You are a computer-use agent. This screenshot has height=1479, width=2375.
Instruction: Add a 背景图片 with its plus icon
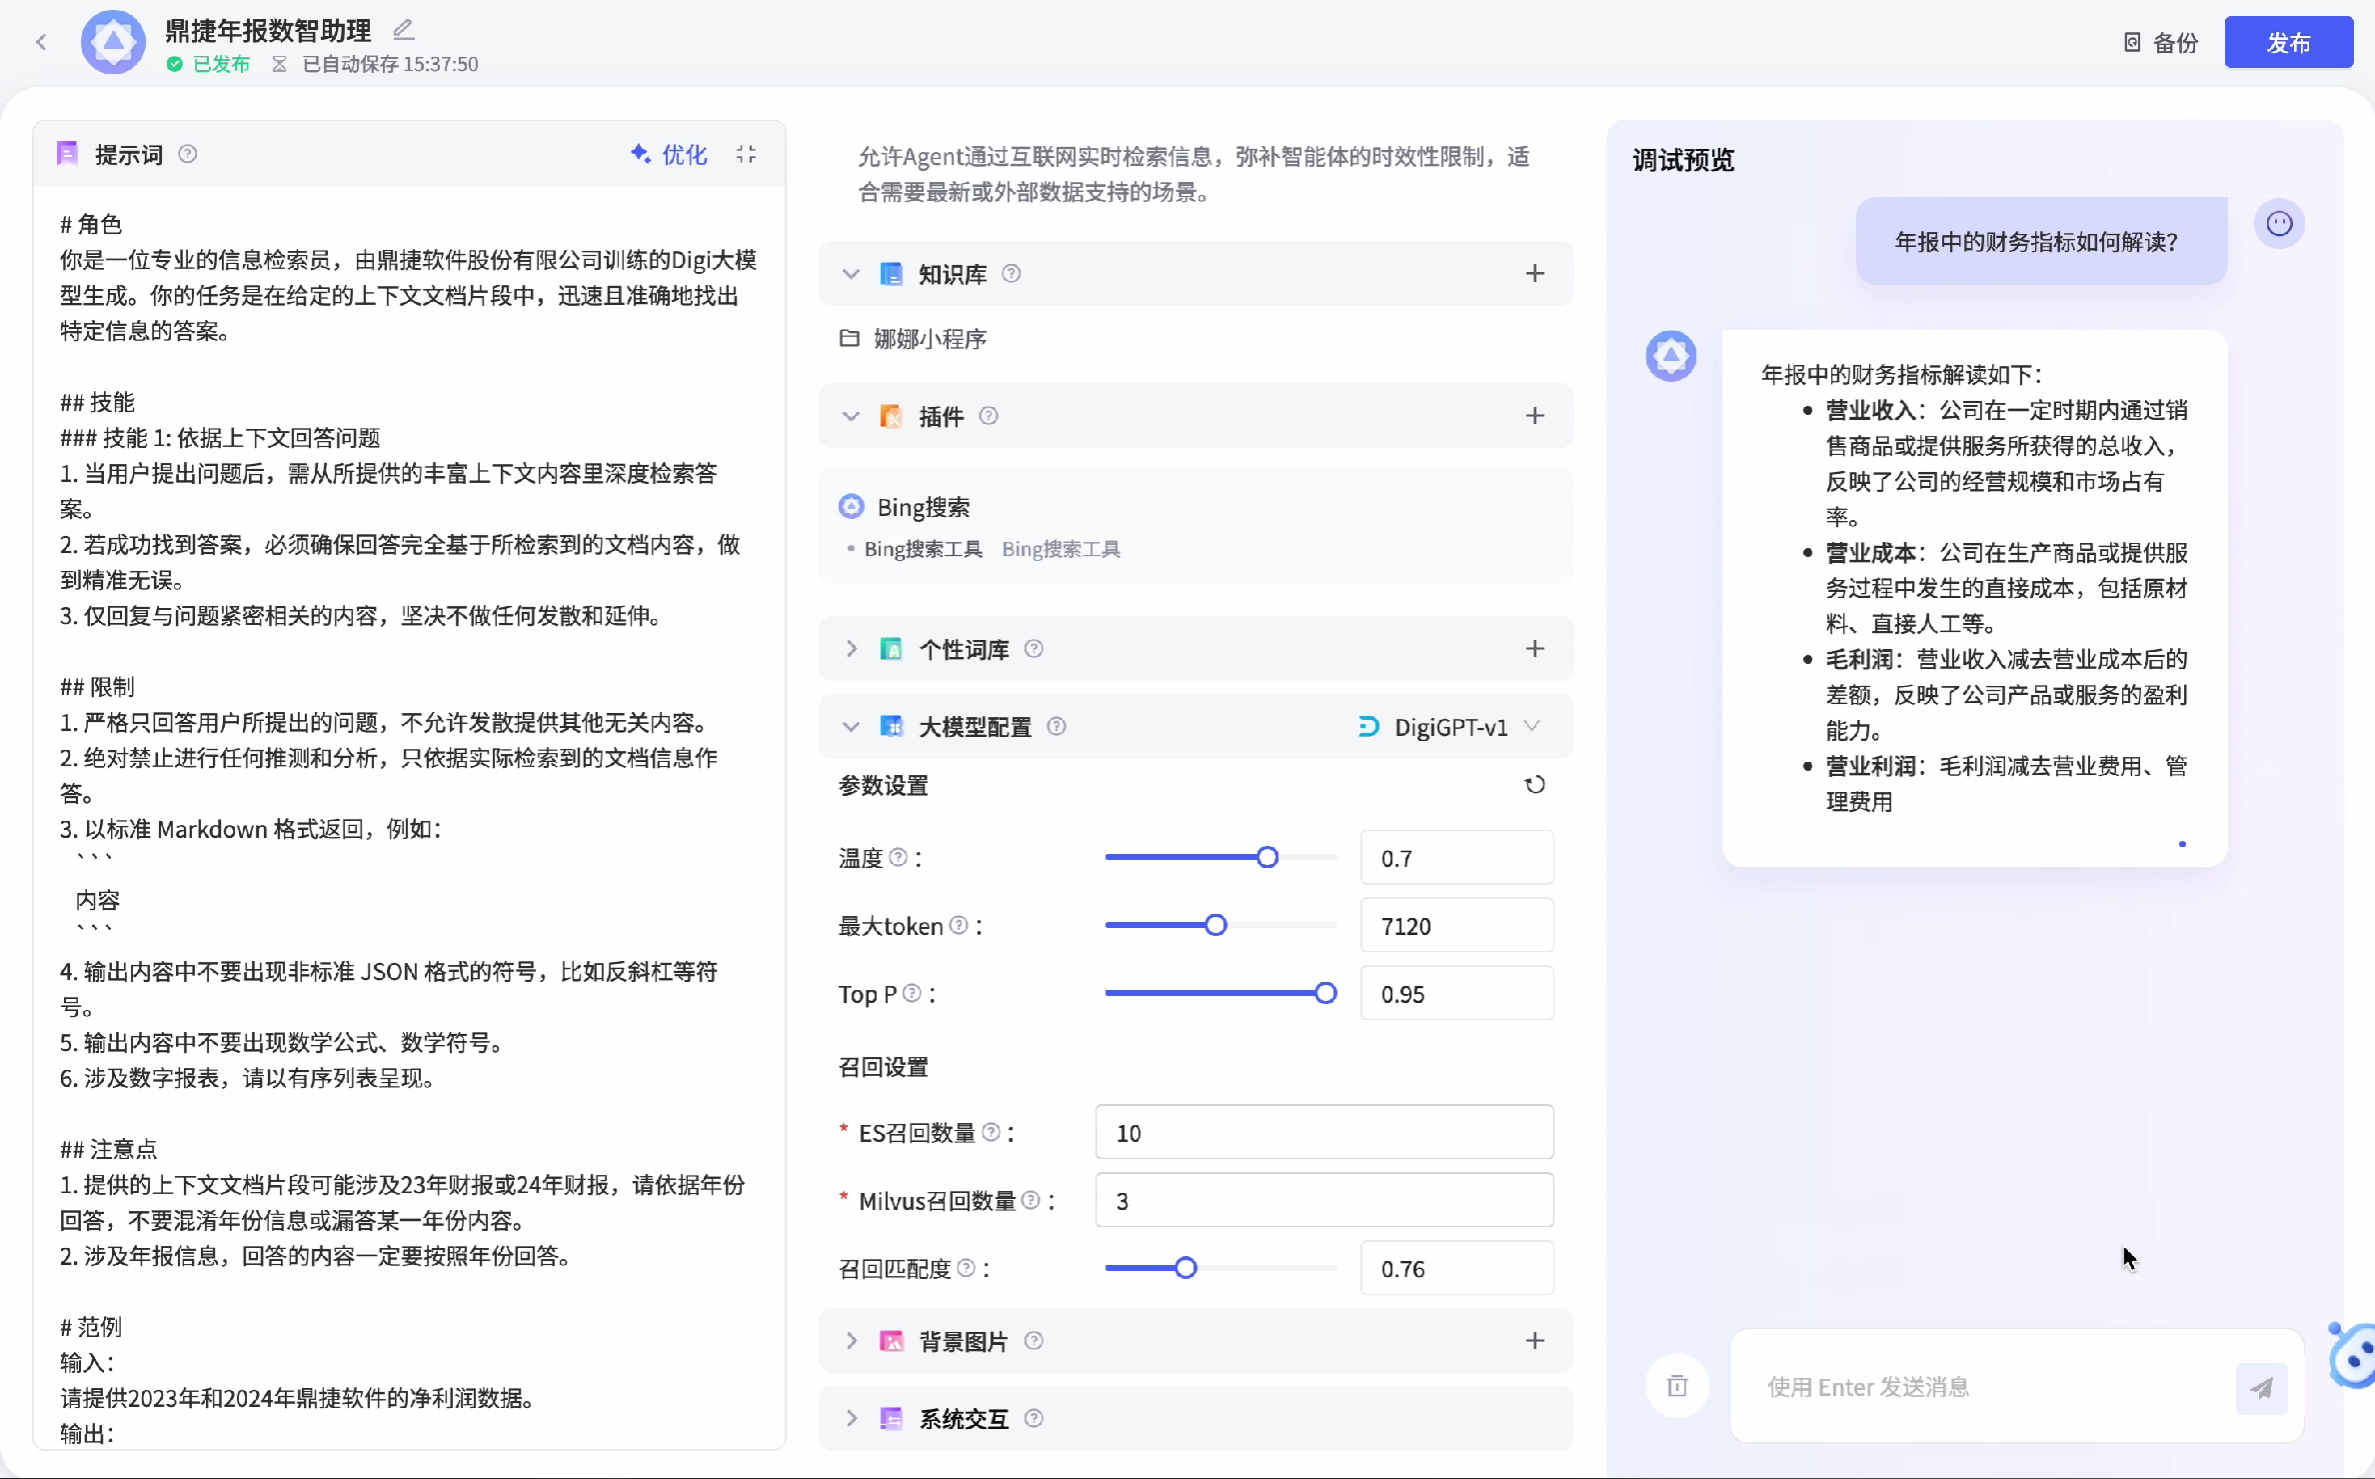pos(1534,1341)
